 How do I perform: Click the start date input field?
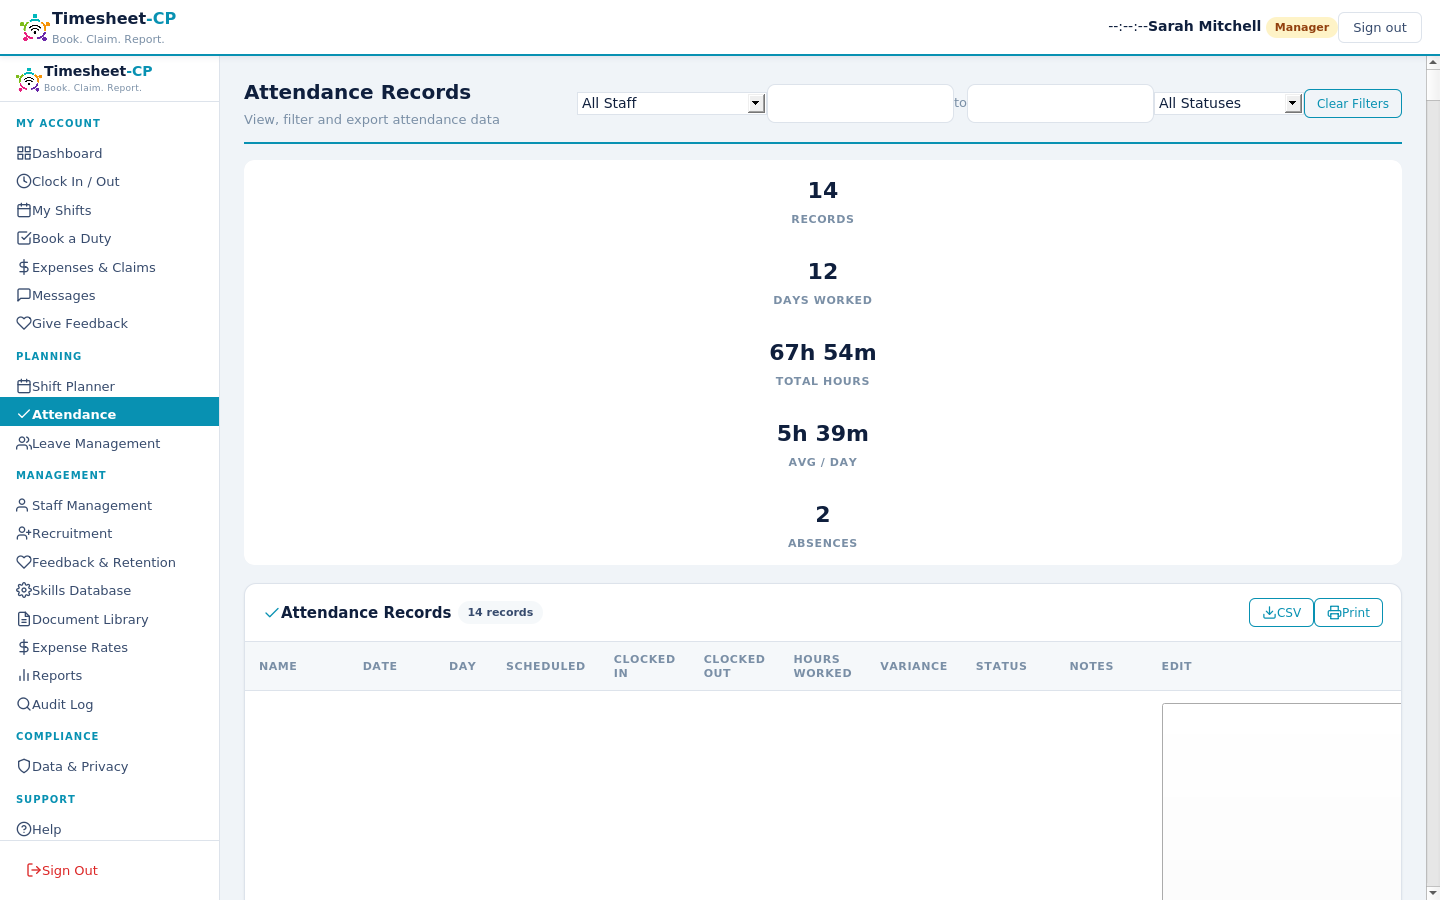pyautogui.click(x=860, y=103)
